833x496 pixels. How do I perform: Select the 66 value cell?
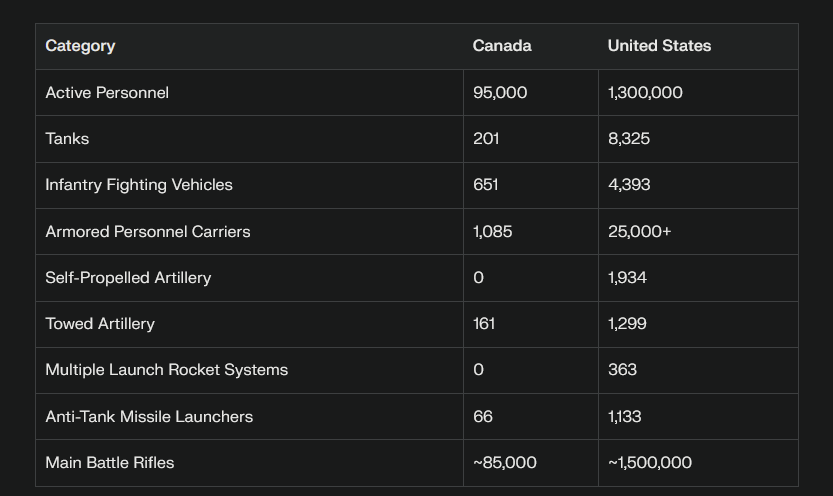click(x=482, y=417)
